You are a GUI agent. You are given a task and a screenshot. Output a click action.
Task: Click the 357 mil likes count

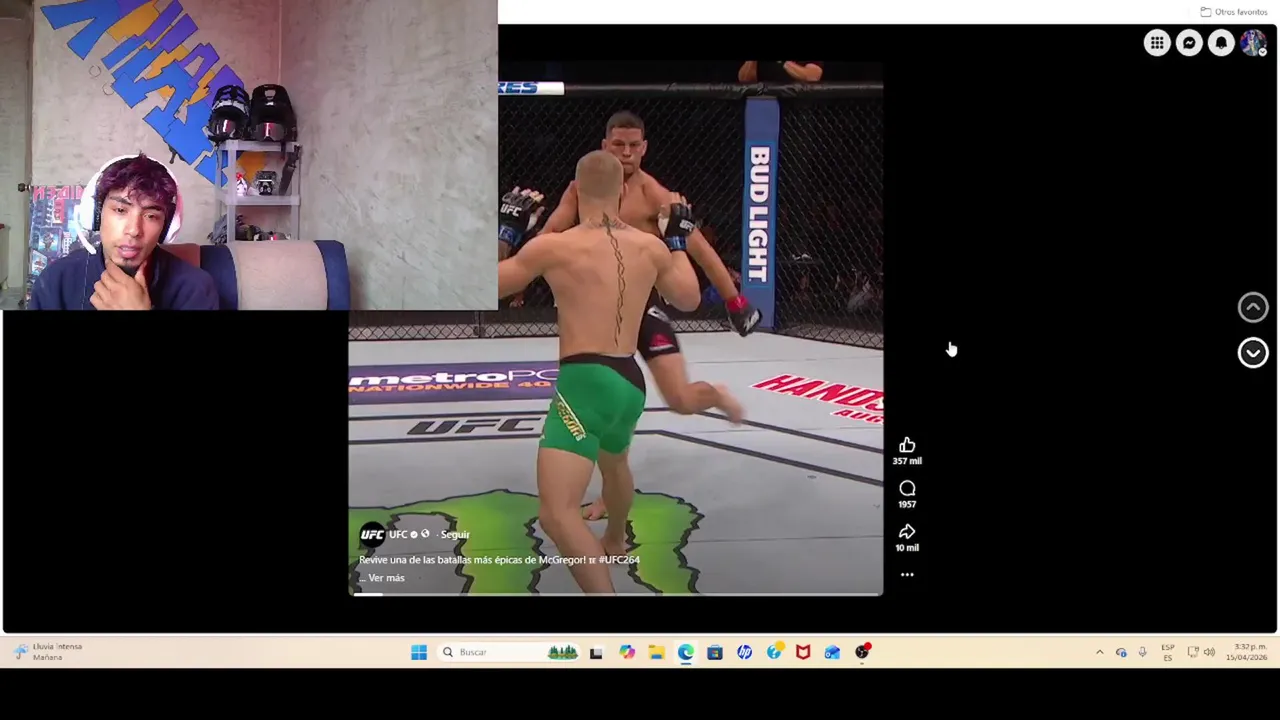tap(907, 461)
